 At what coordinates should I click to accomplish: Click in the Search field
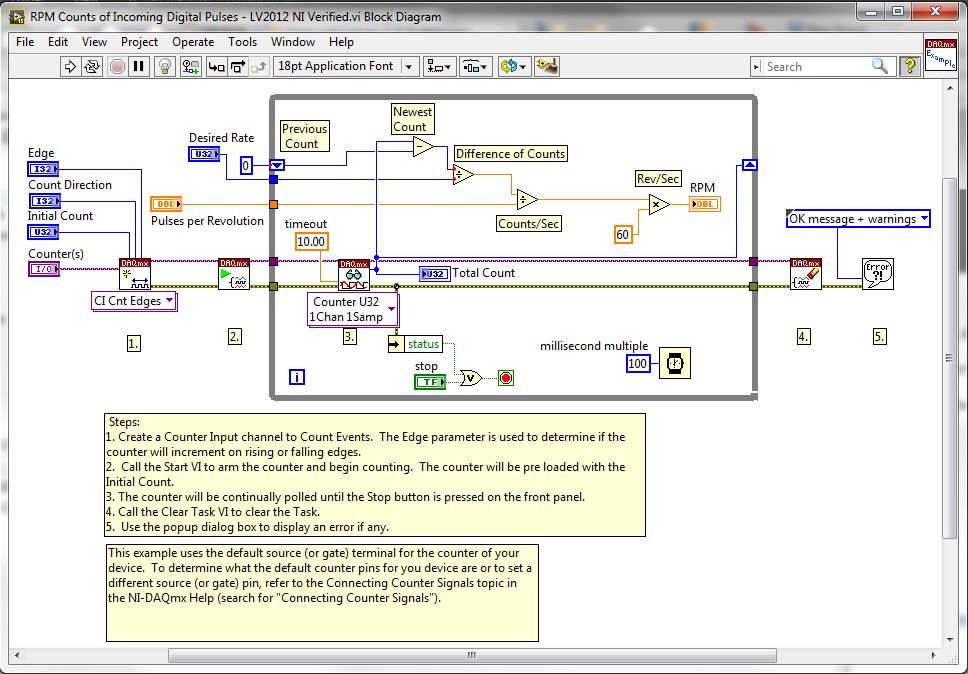815,67
